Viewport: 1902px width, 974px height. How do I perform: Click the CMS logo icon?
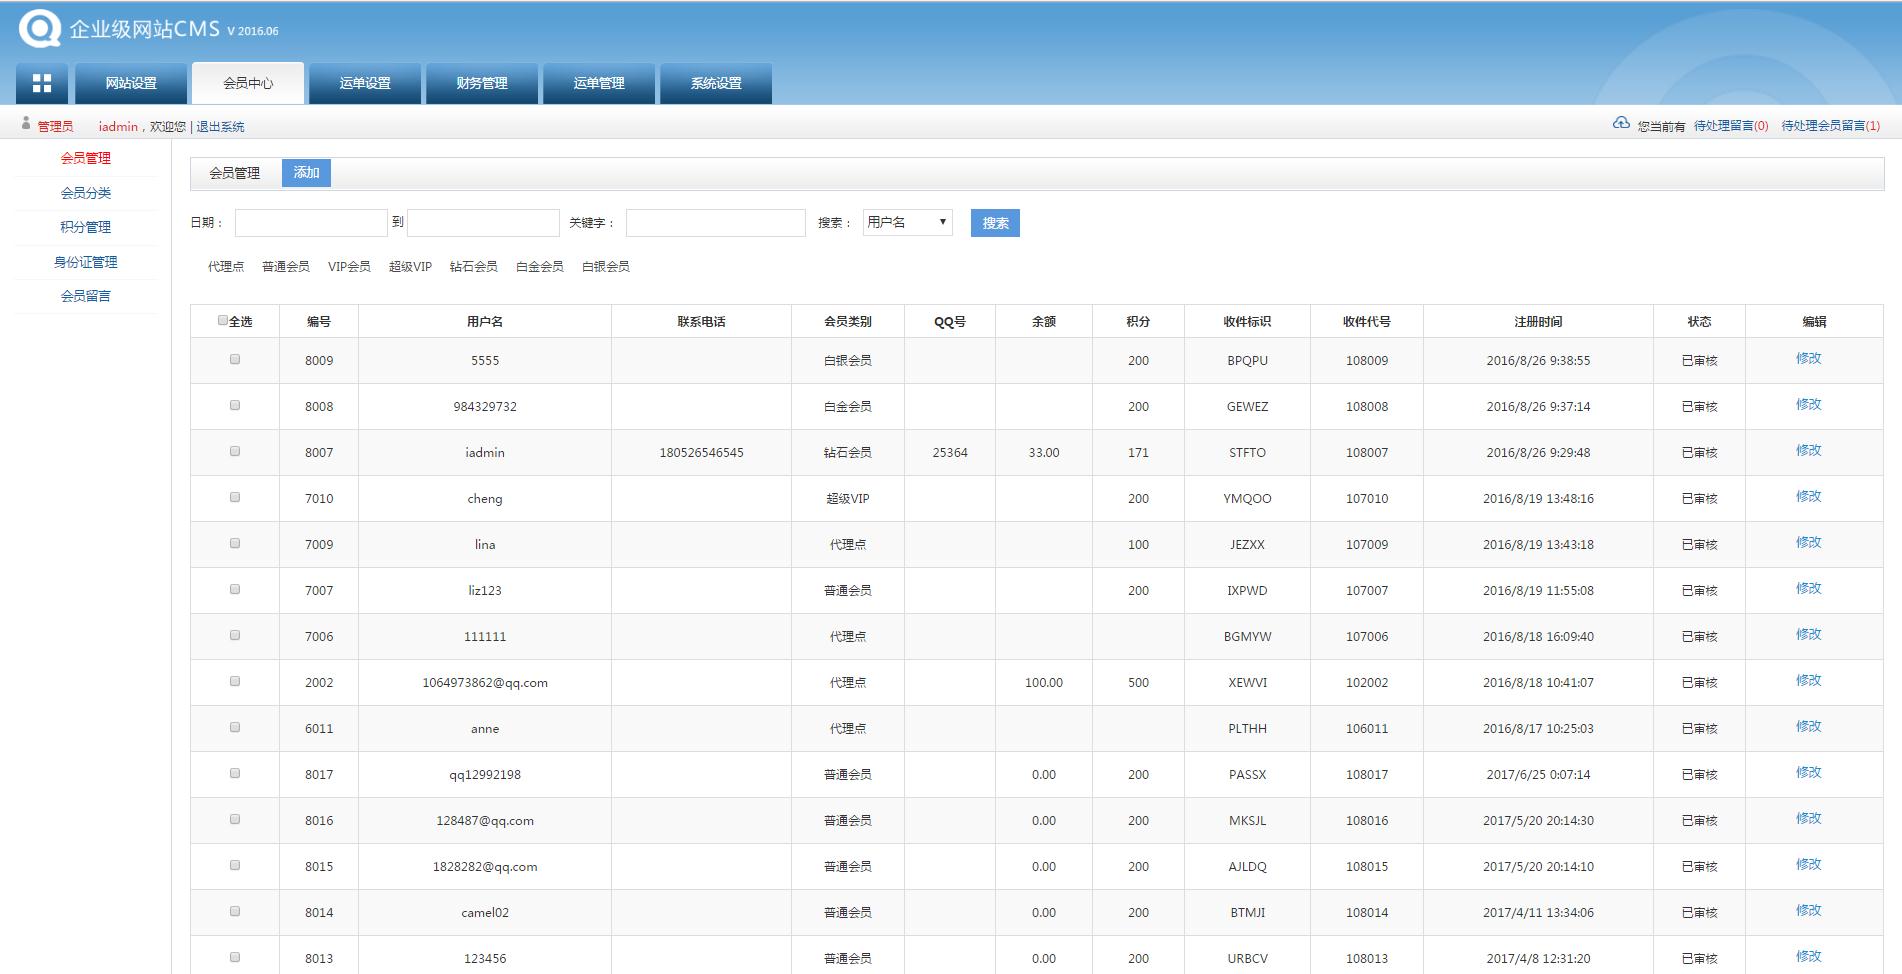point(40,29)
